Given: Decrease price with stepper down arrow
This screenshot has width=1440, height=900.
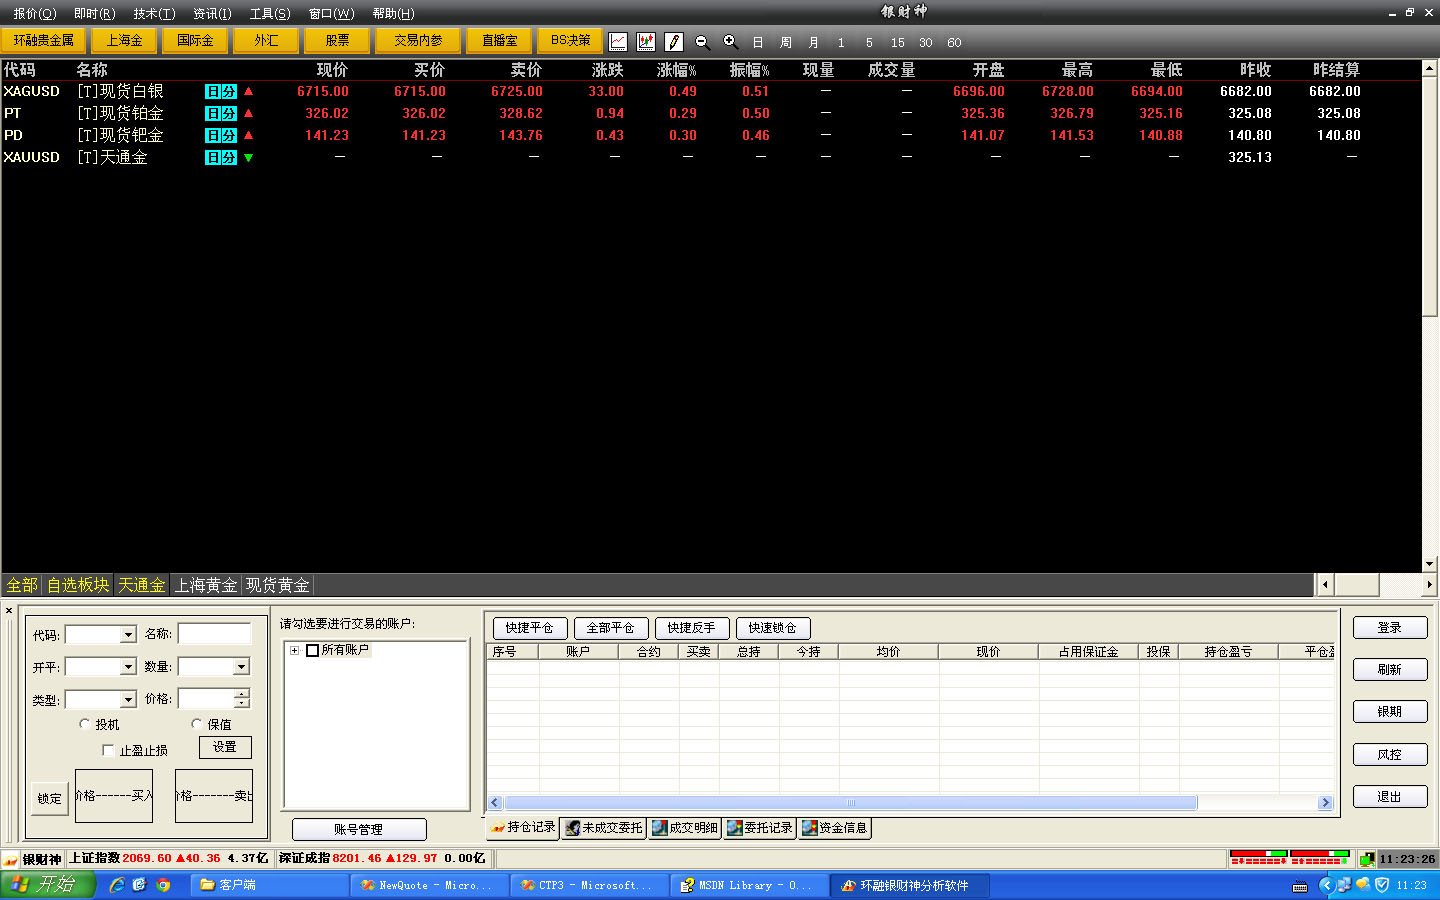Looking at the screenshot, I should click(242, 703).
